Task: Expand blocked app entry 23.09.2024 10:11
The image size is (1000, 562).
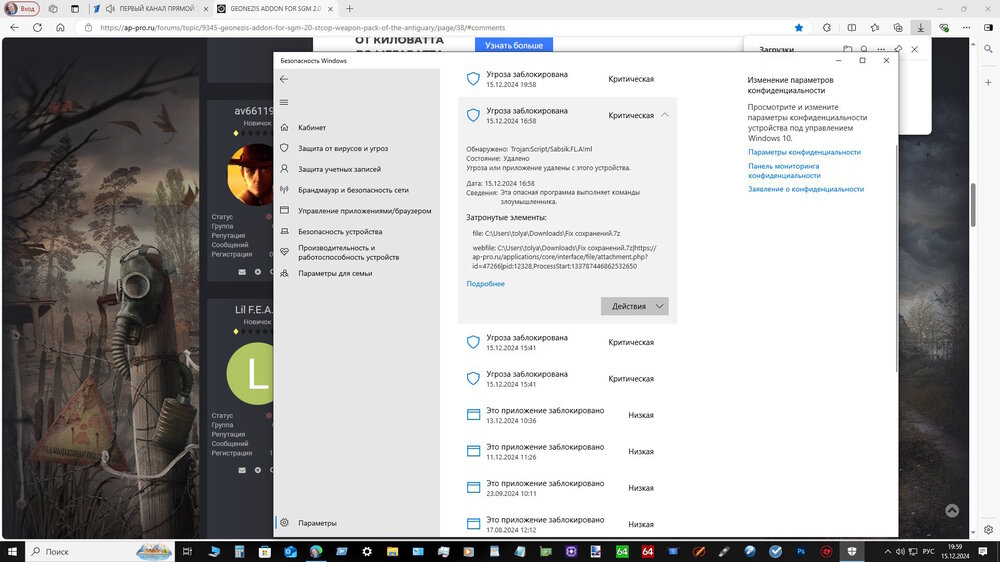Action: [567, 488]
